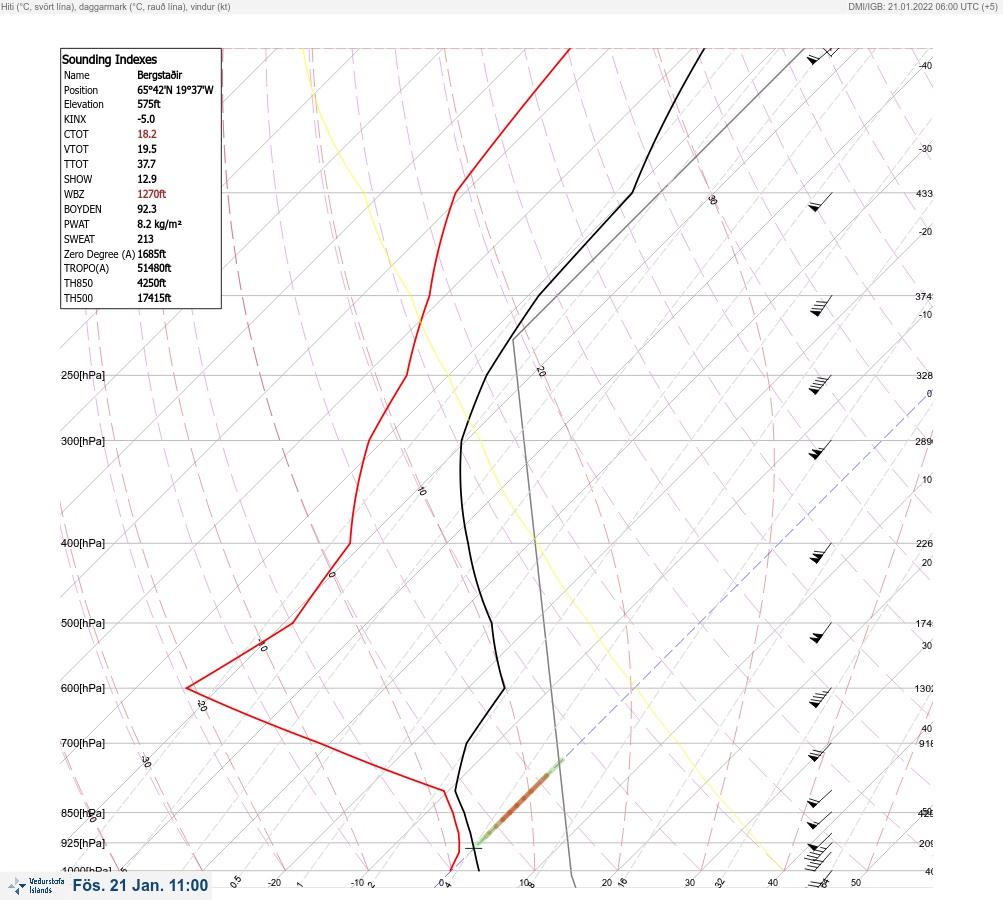Screen dimensions: 1003x900
Task: Click the SWEAT value '213'
Action: tap(145, 239)
